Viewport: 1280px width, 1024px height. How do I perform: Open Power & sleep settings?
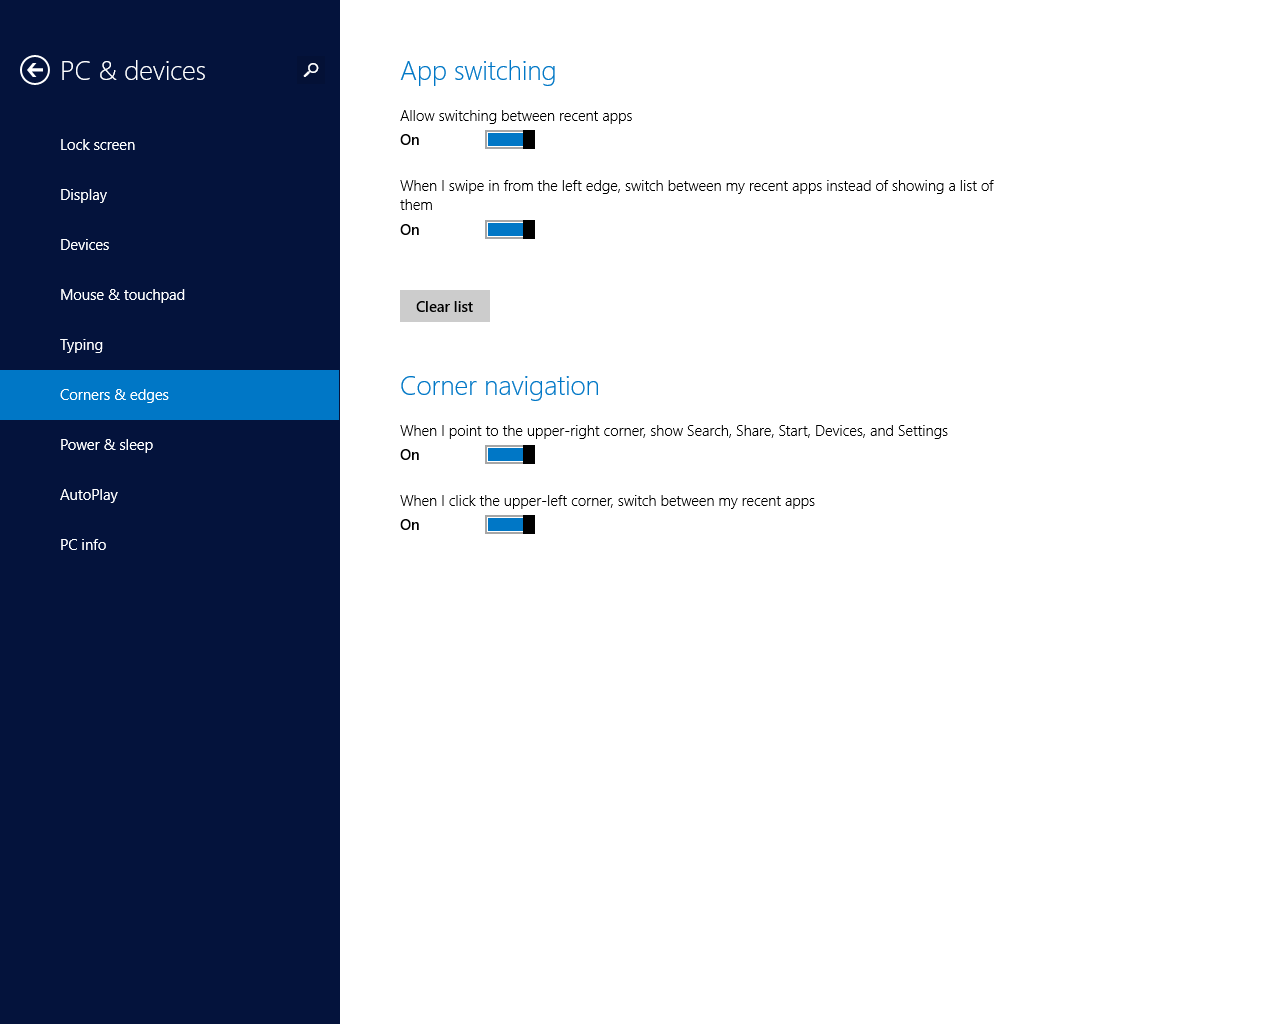click(x=106, y=444)
